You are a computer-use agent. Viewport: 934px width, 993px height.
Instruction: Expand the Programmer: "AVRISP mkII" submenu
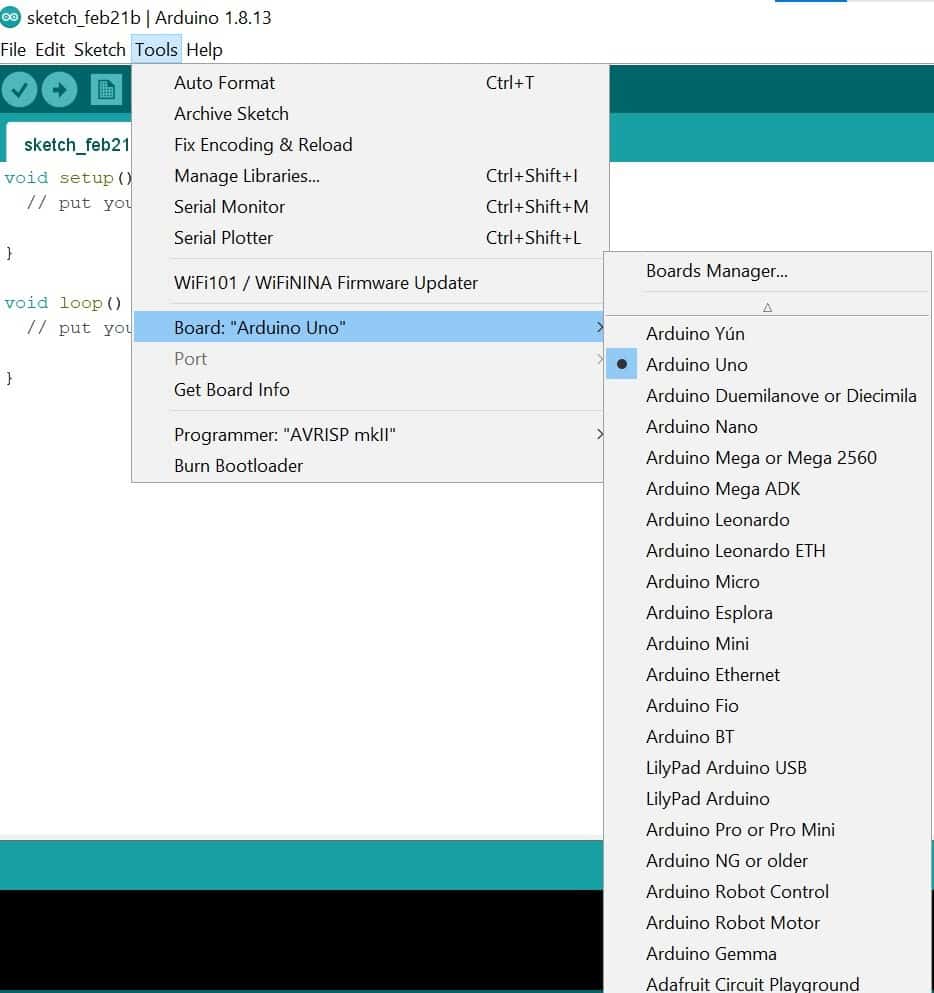click(367, 434)
